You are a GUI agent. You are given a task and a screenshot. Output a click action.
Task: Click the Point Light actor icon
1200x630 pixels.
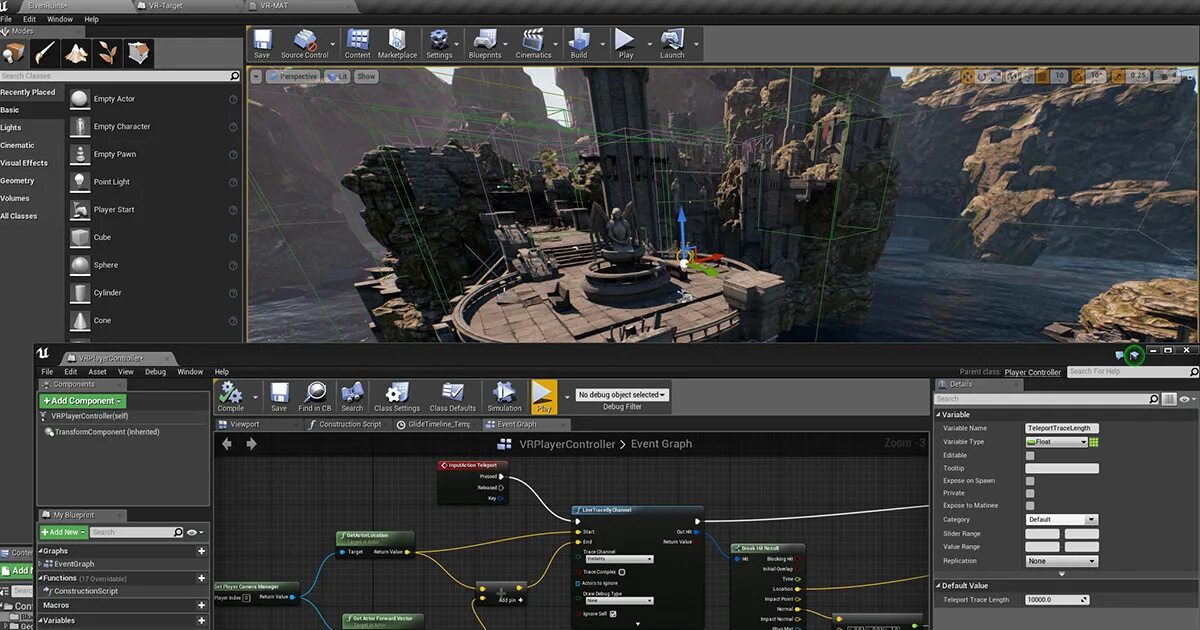[80, 182]
